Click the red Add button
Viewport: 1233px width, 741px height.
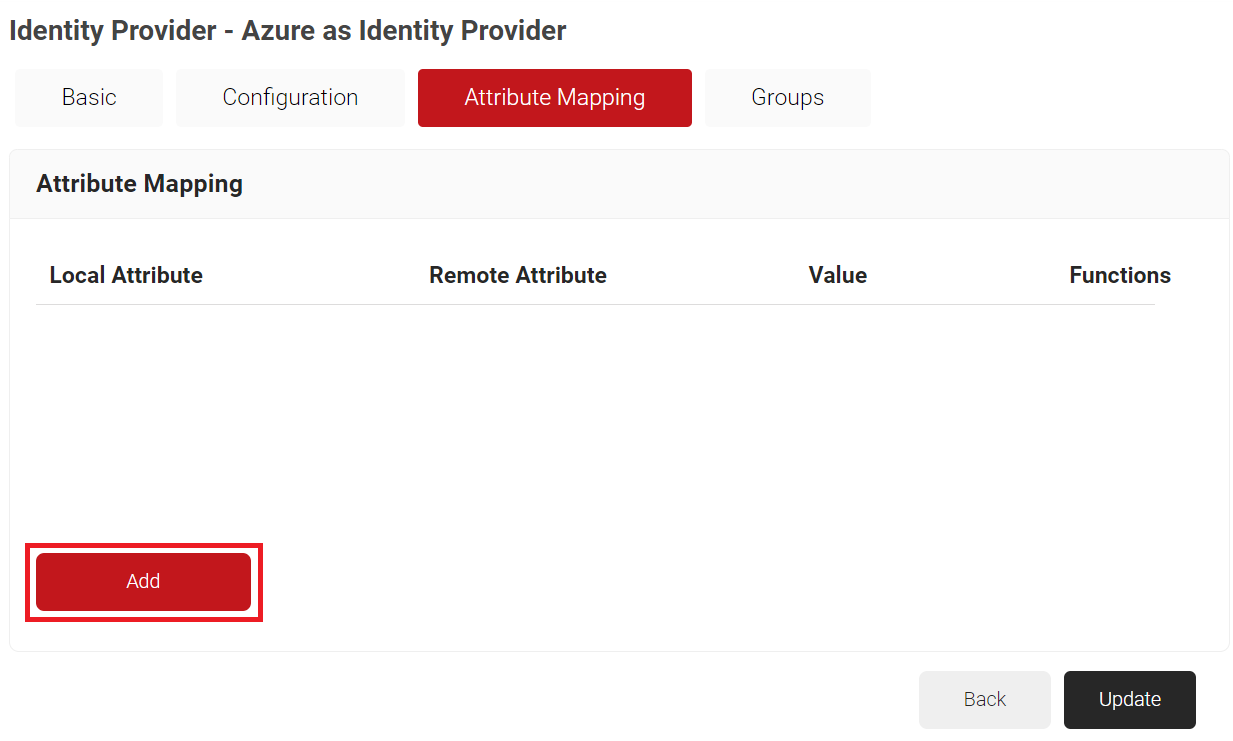click(143, 581)
